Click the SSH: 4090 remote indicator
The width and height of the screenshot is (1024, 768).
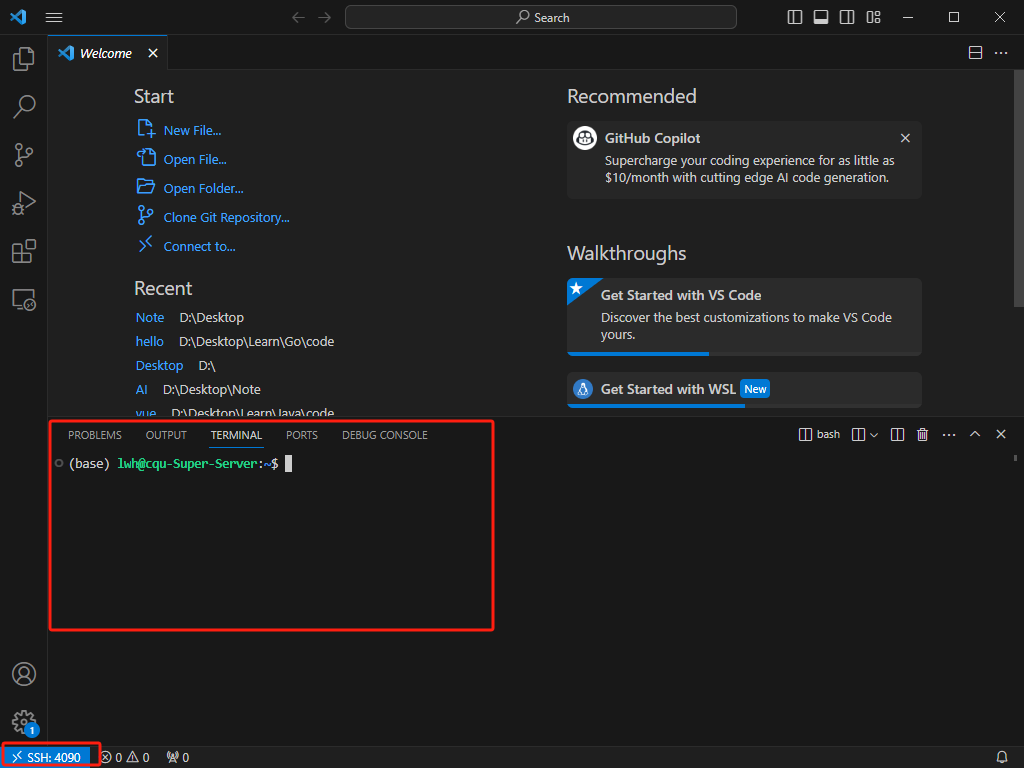(x=46, y=758)
